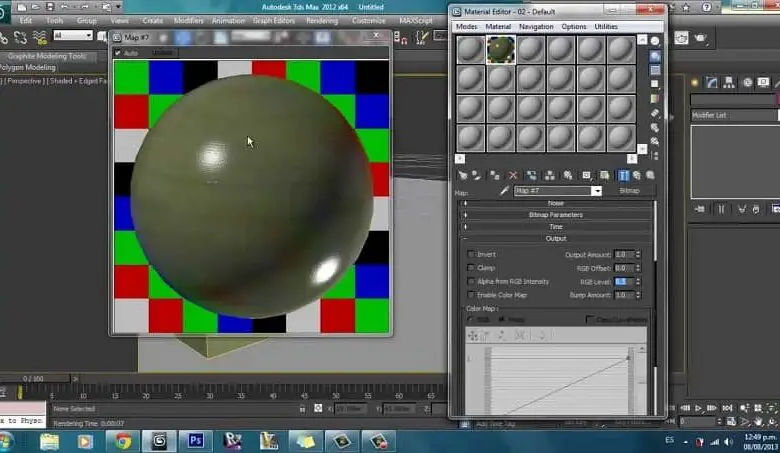Toggle Auto checkbox in Map #7 window

[x=118, y=53]
